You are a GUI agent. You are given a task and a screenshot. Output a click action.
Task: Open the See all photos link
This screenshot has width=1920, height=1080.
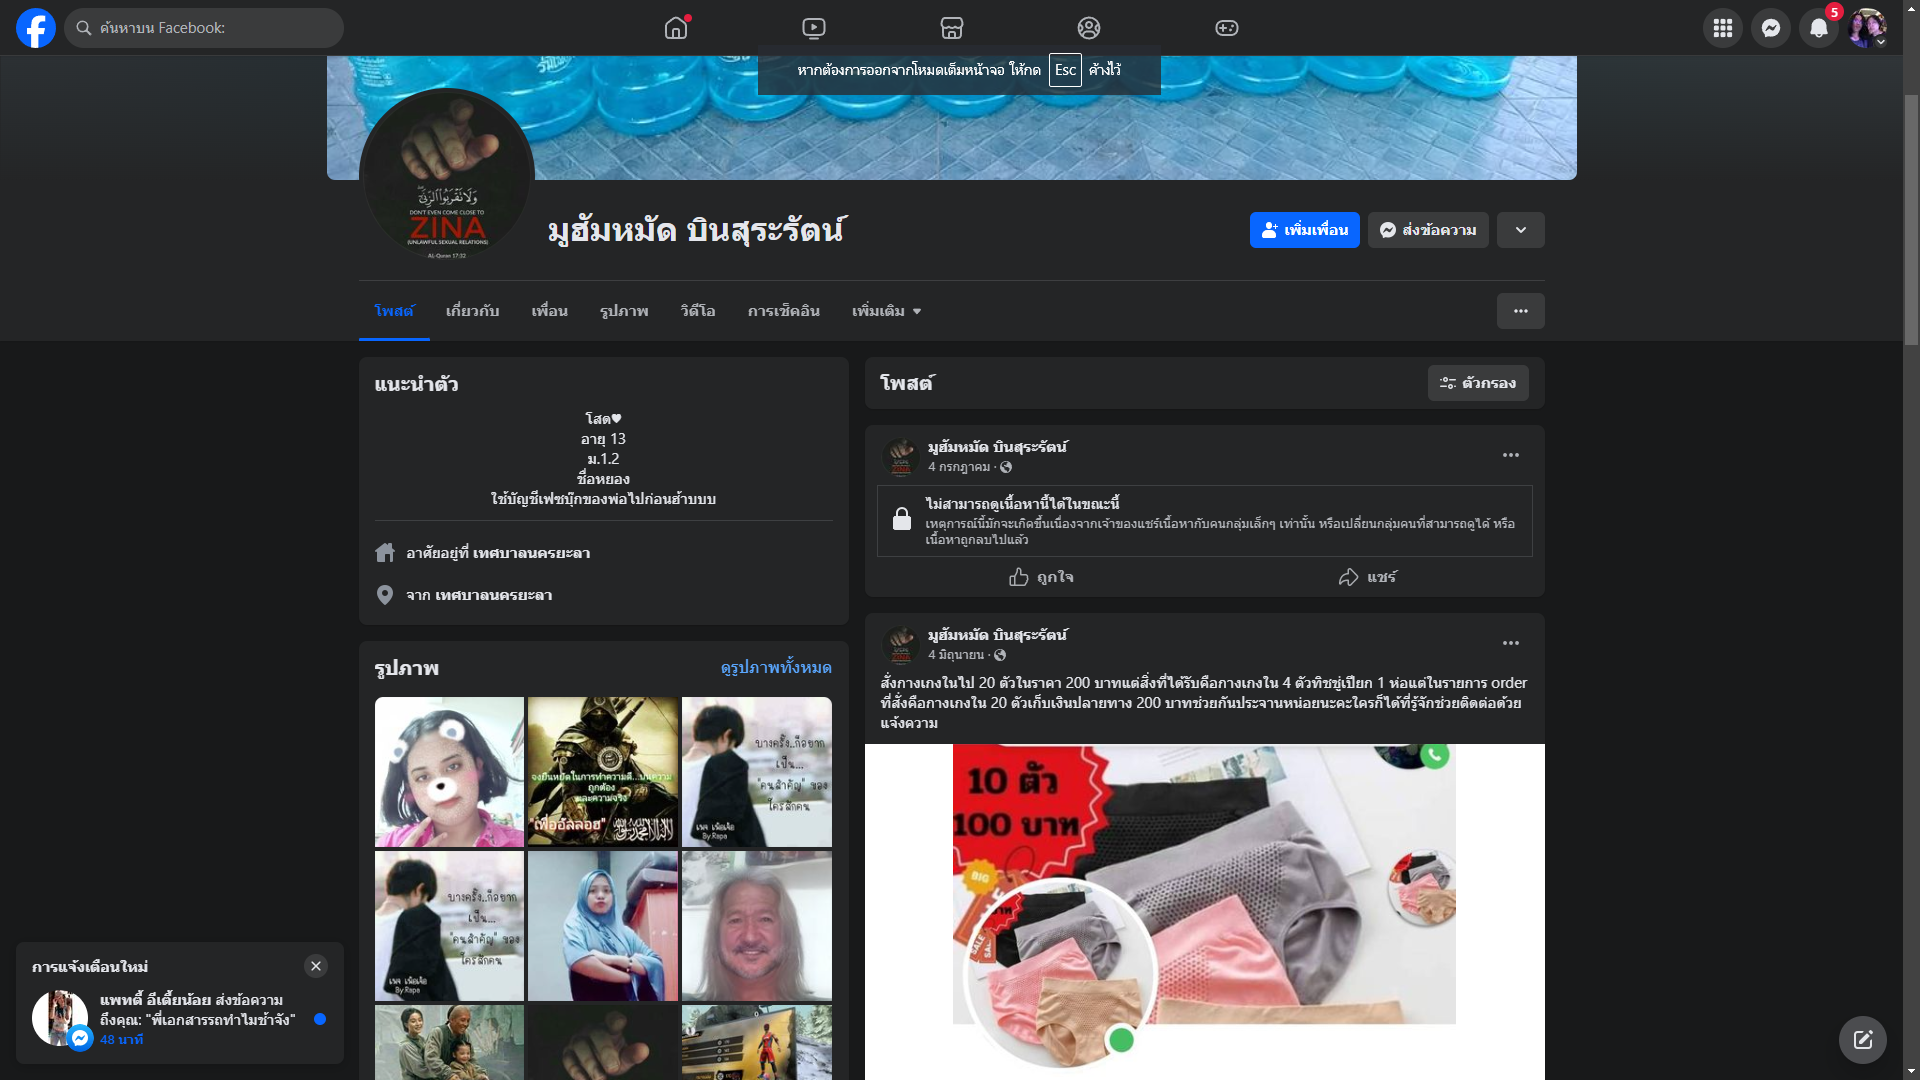point(775,667)
